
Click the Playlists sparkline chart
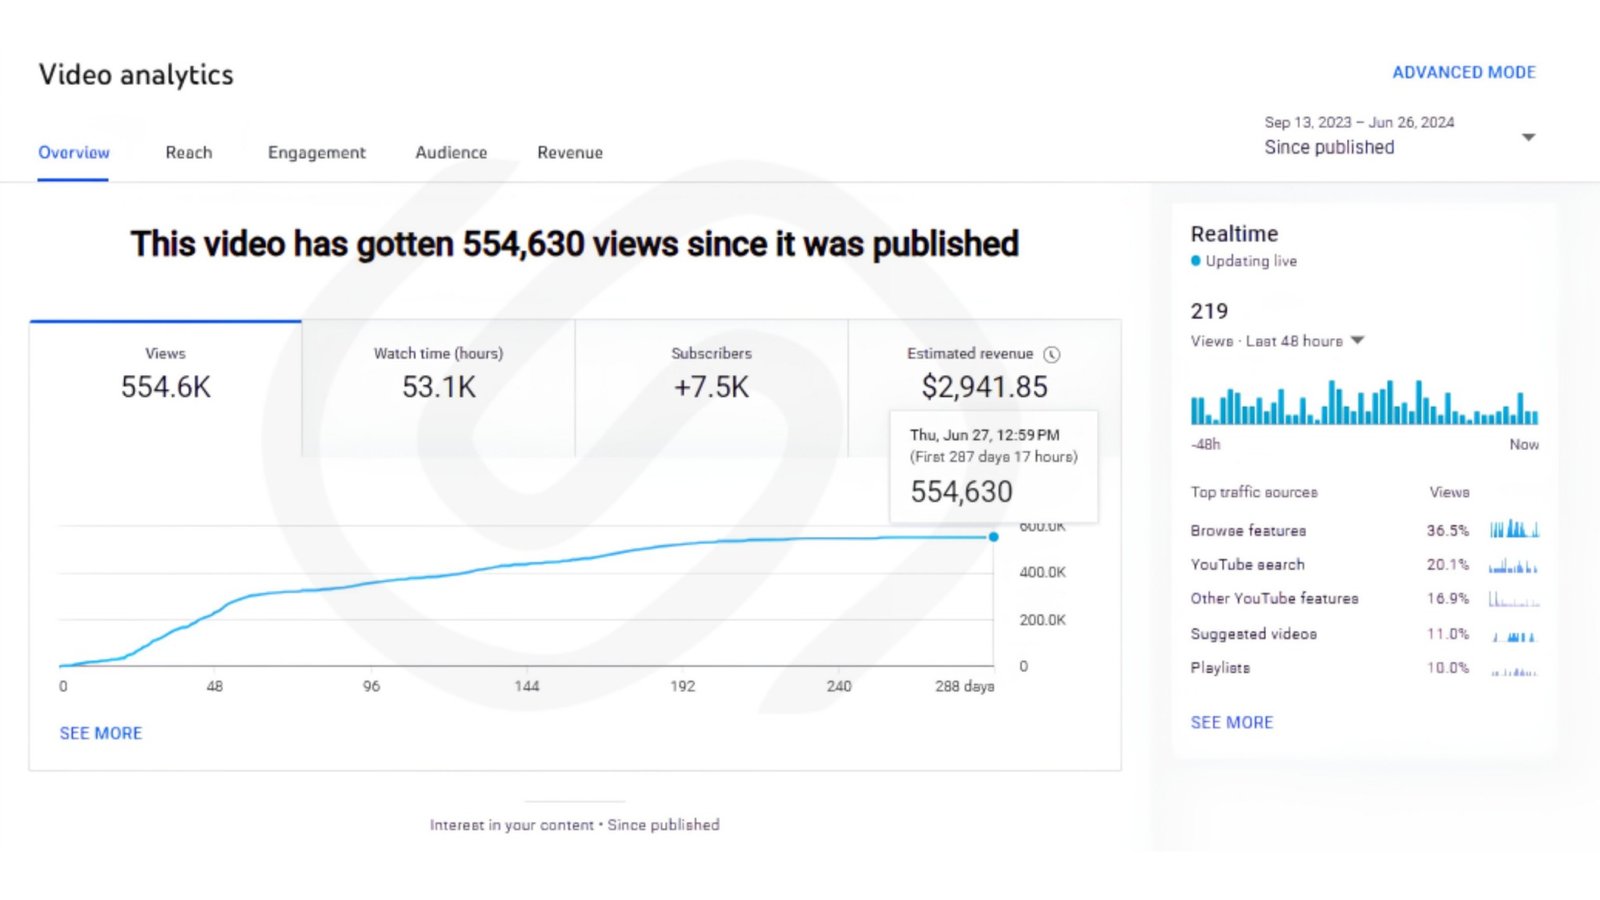coord(1514,669)
